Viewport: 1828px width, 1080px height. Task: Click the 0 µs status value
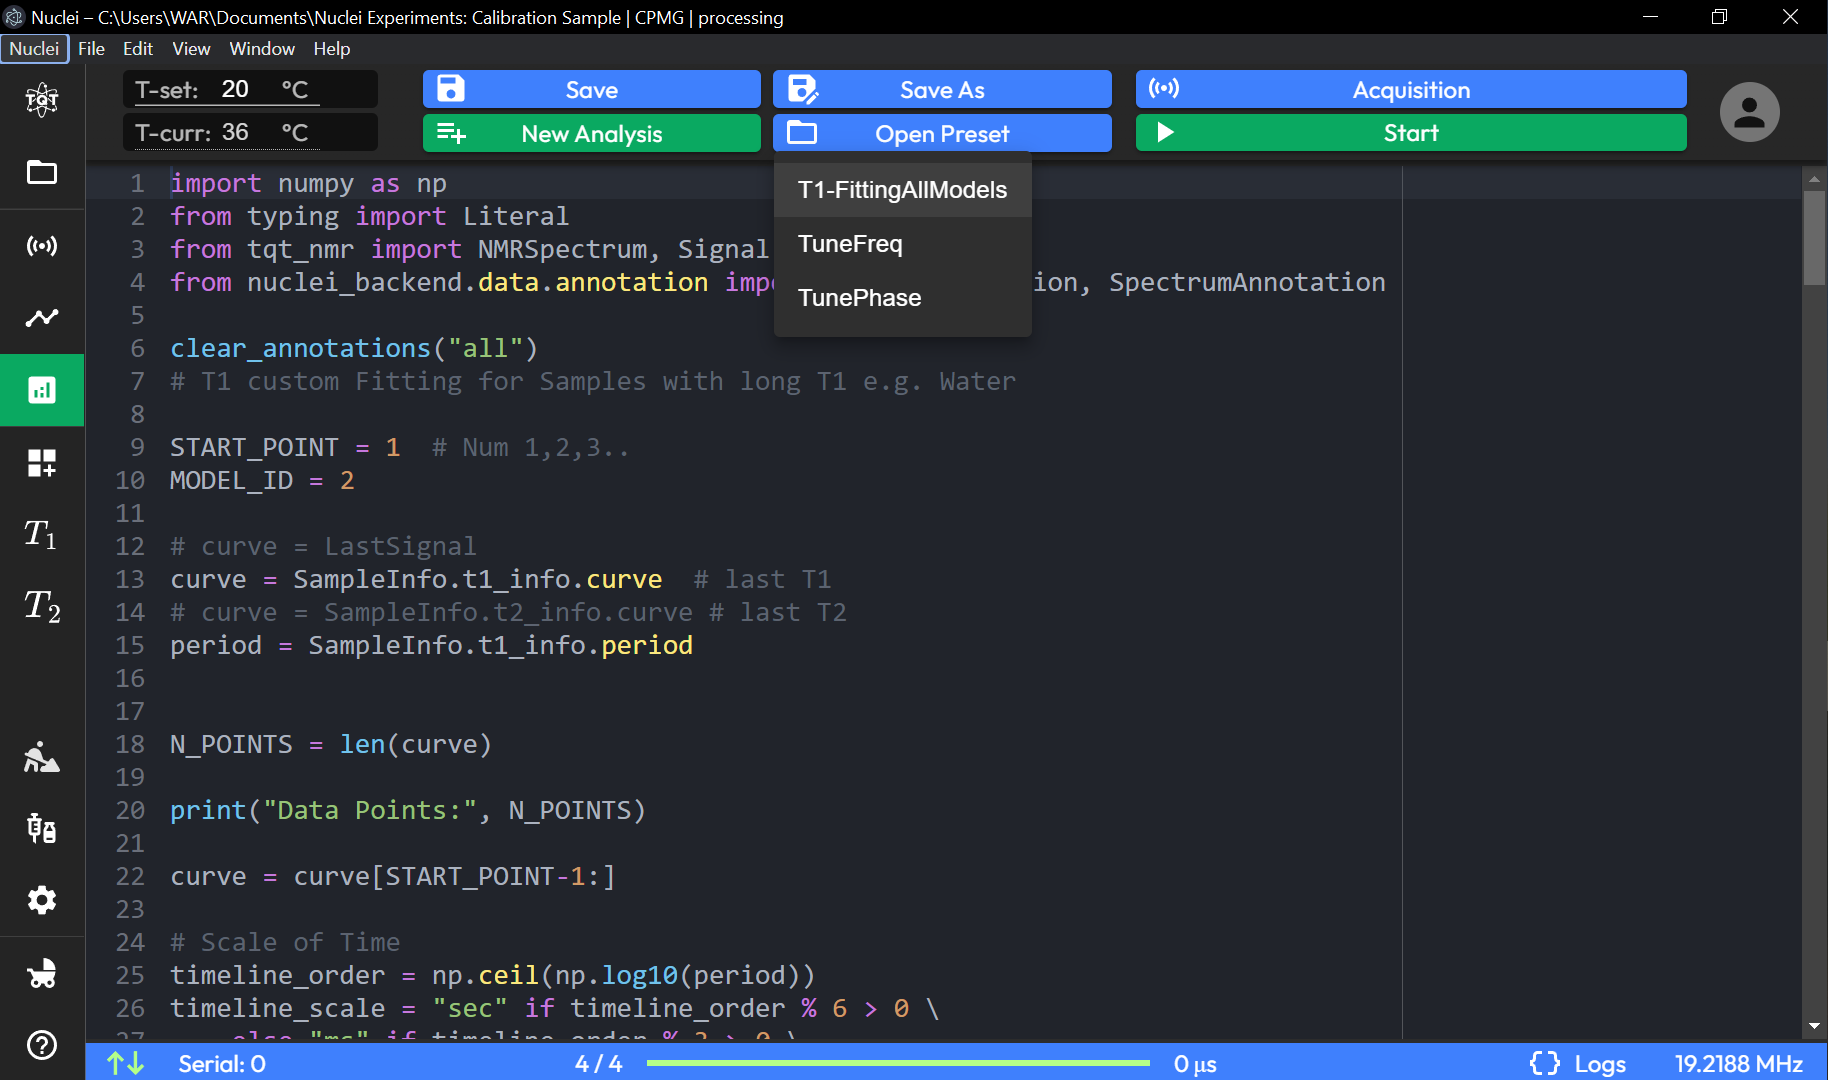click(x=1195, y=1064)
